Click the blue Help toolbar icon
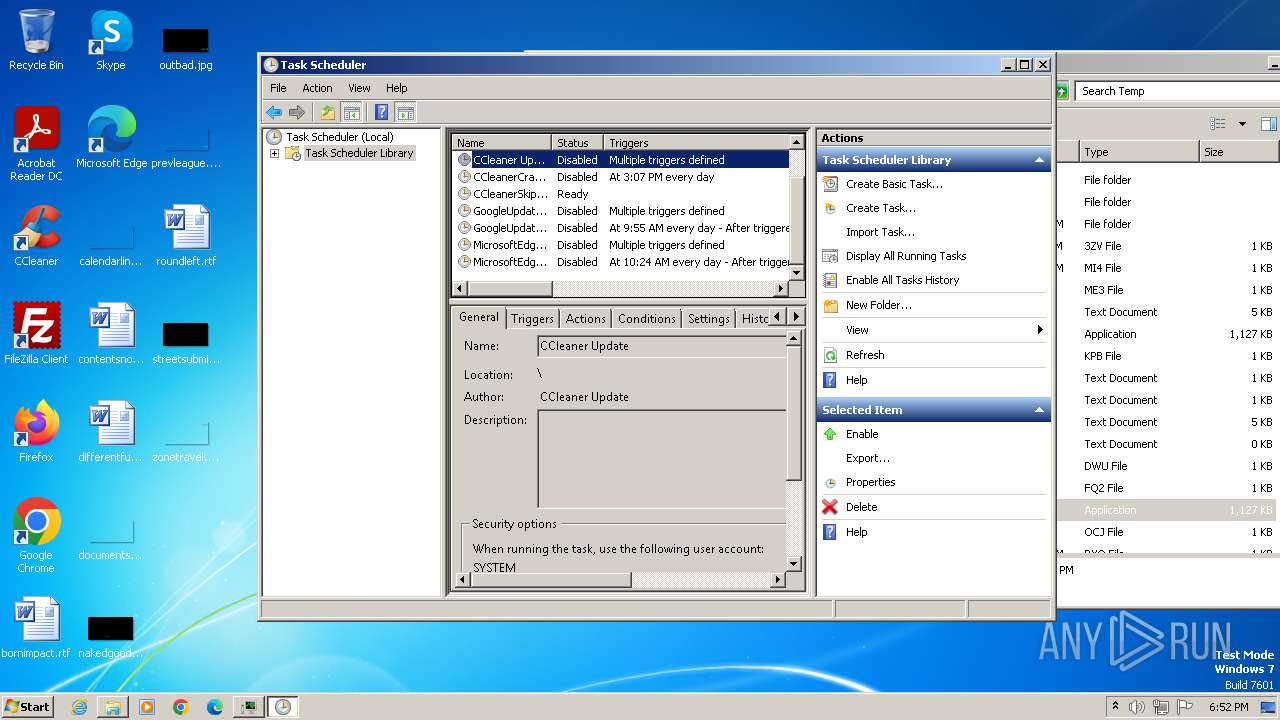 (381, 112)
